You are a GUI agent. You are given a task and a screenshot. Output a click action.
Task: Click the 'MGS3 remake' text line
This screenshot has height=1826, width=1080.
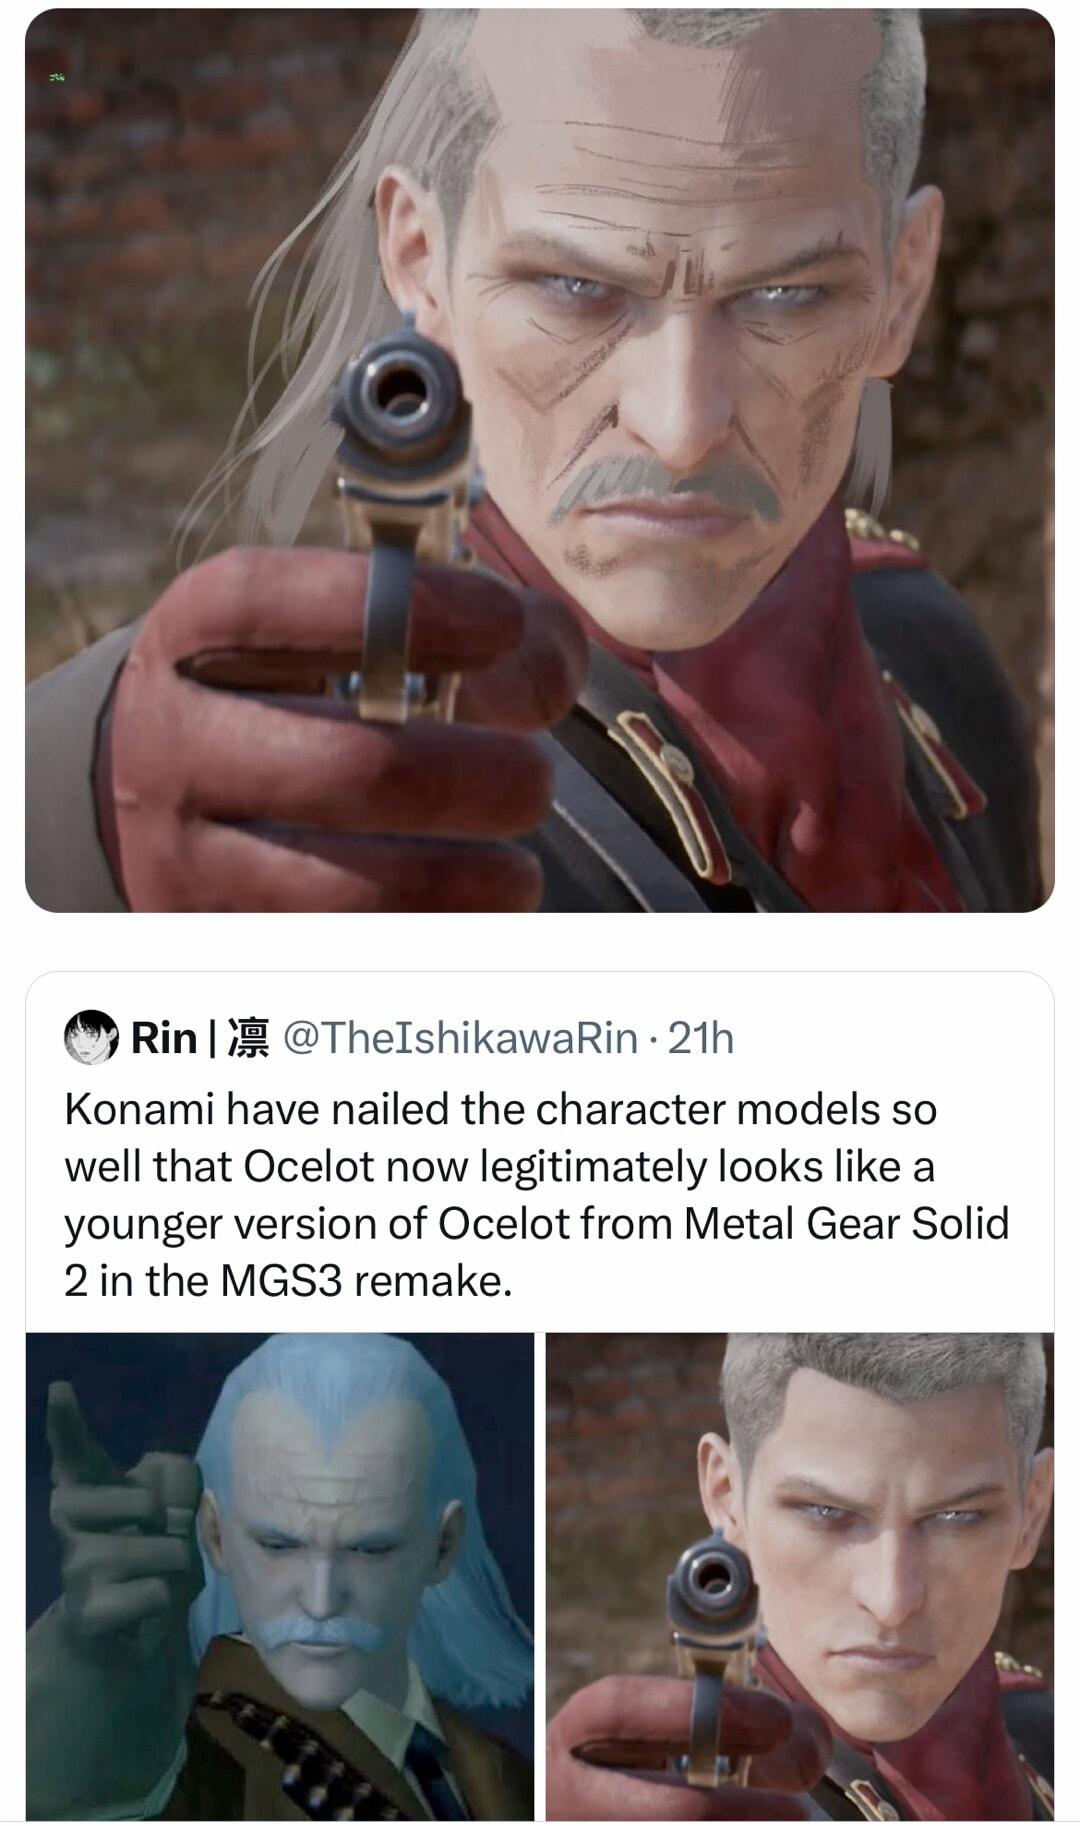pyautogui.click(x=364, y=1281)
